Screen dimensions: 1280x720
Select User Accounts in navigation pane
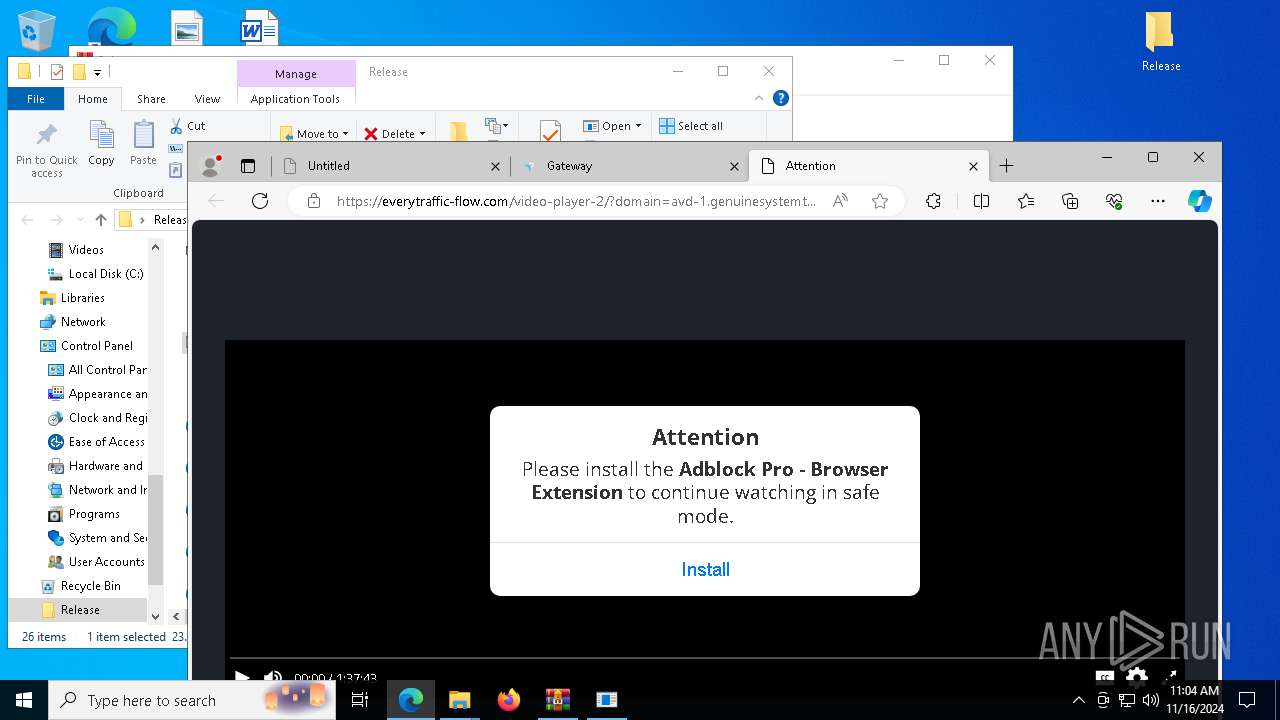tap(97, 562)
